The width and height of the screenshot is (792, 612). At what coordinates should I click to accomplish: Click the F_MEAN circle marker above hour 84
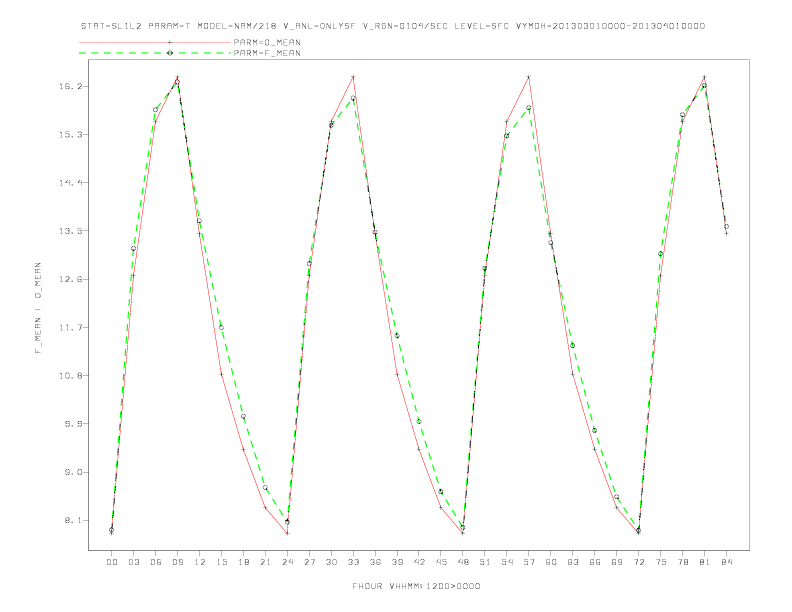pyautogui.click(x=726, y=227)
